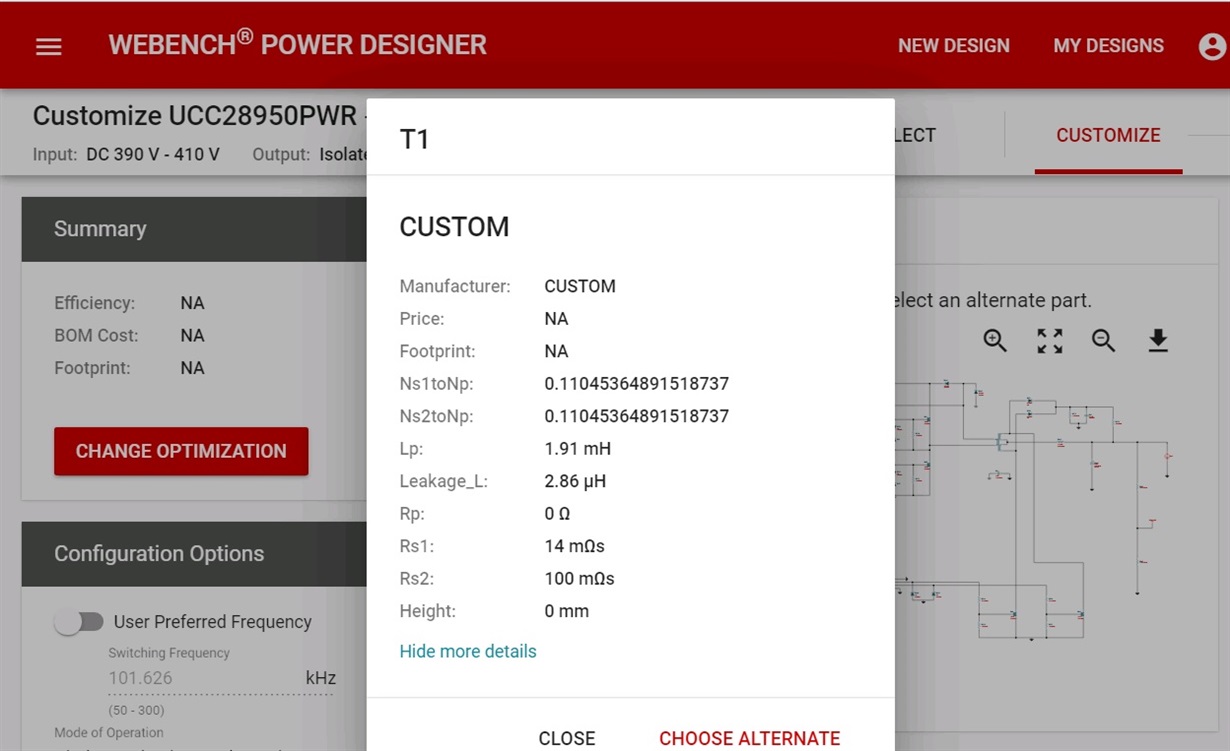Toggle User Preferred Frequency switch
The image size is (1230, 751).
click(x=79, y=622)
